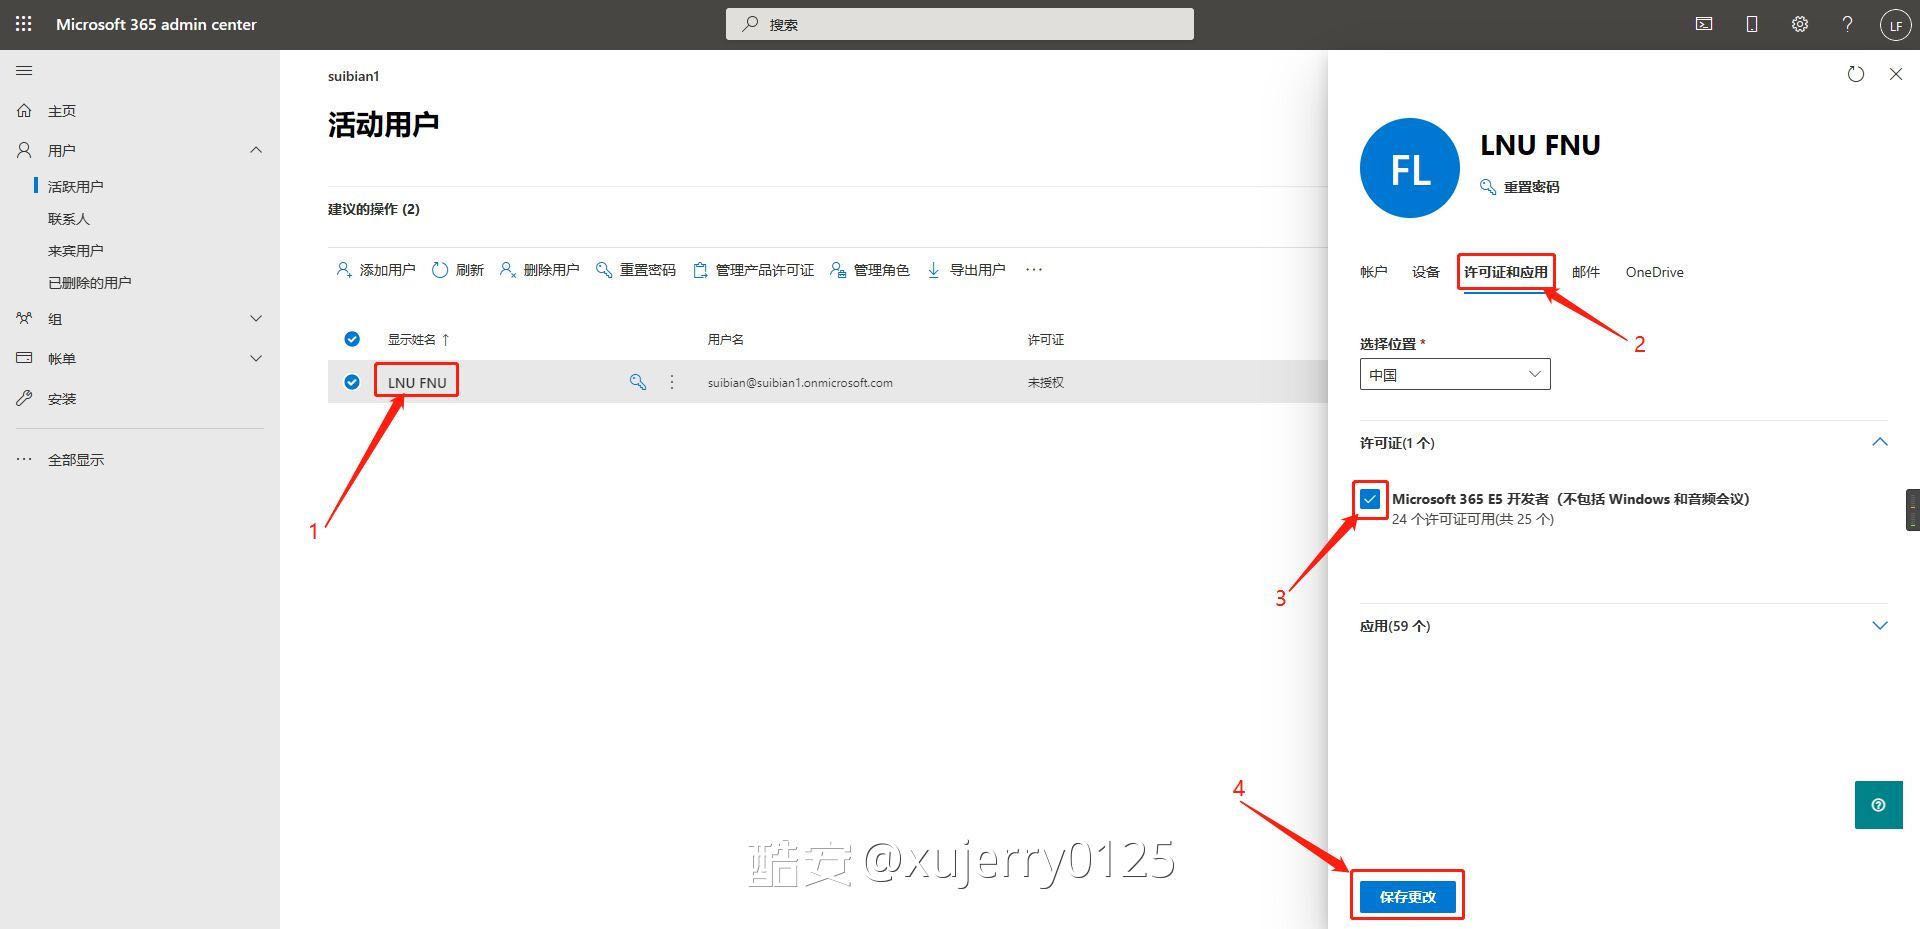Switch to the OneDrive tab
The height and width of the screenshot is (929, 1920).
tap(1654, 272)
